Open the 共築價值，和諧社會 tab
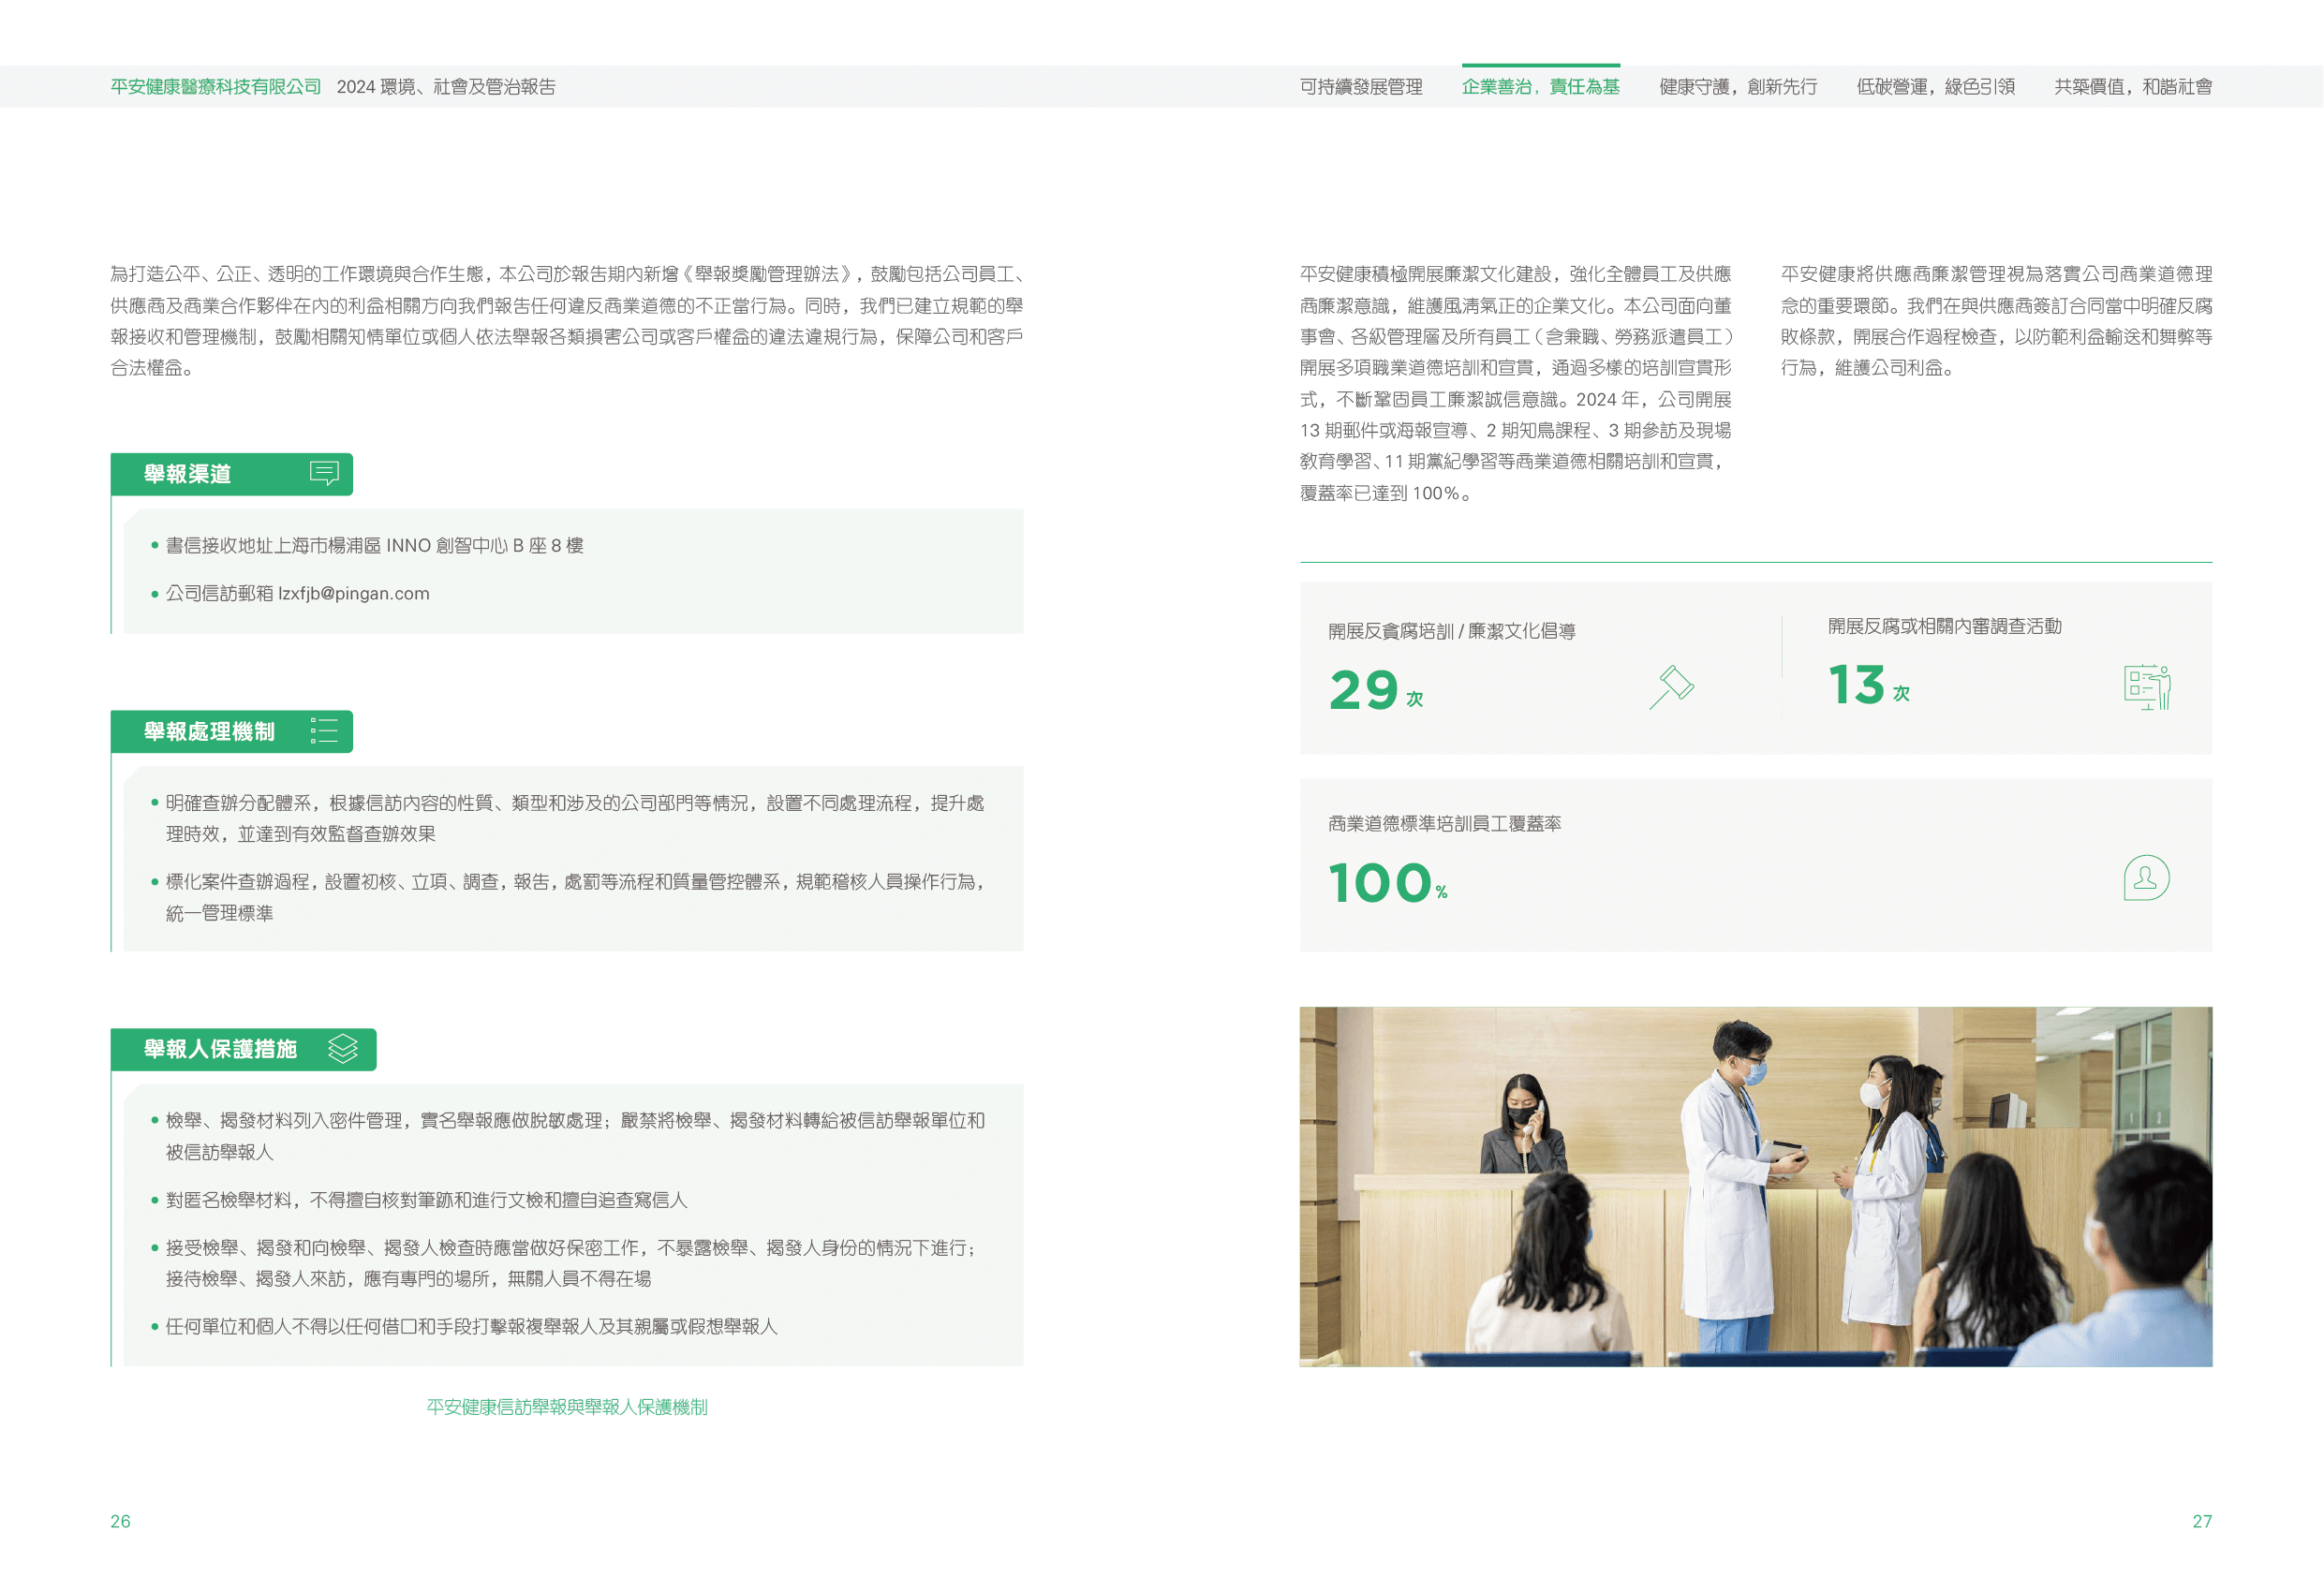This screenshot has width=2324, height=1577. (x=2132, y=87)
